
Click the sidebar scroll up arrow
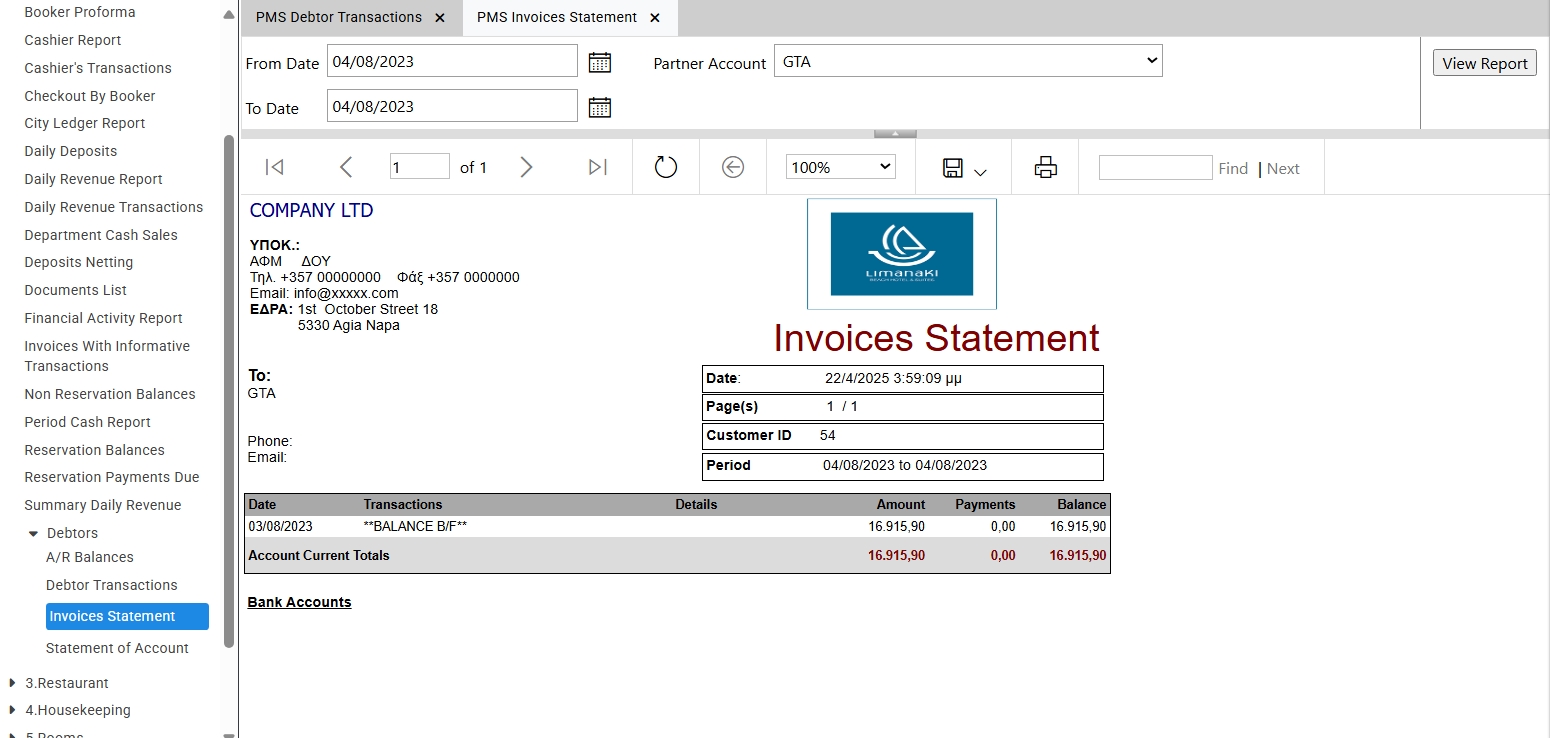click(229, 15)
